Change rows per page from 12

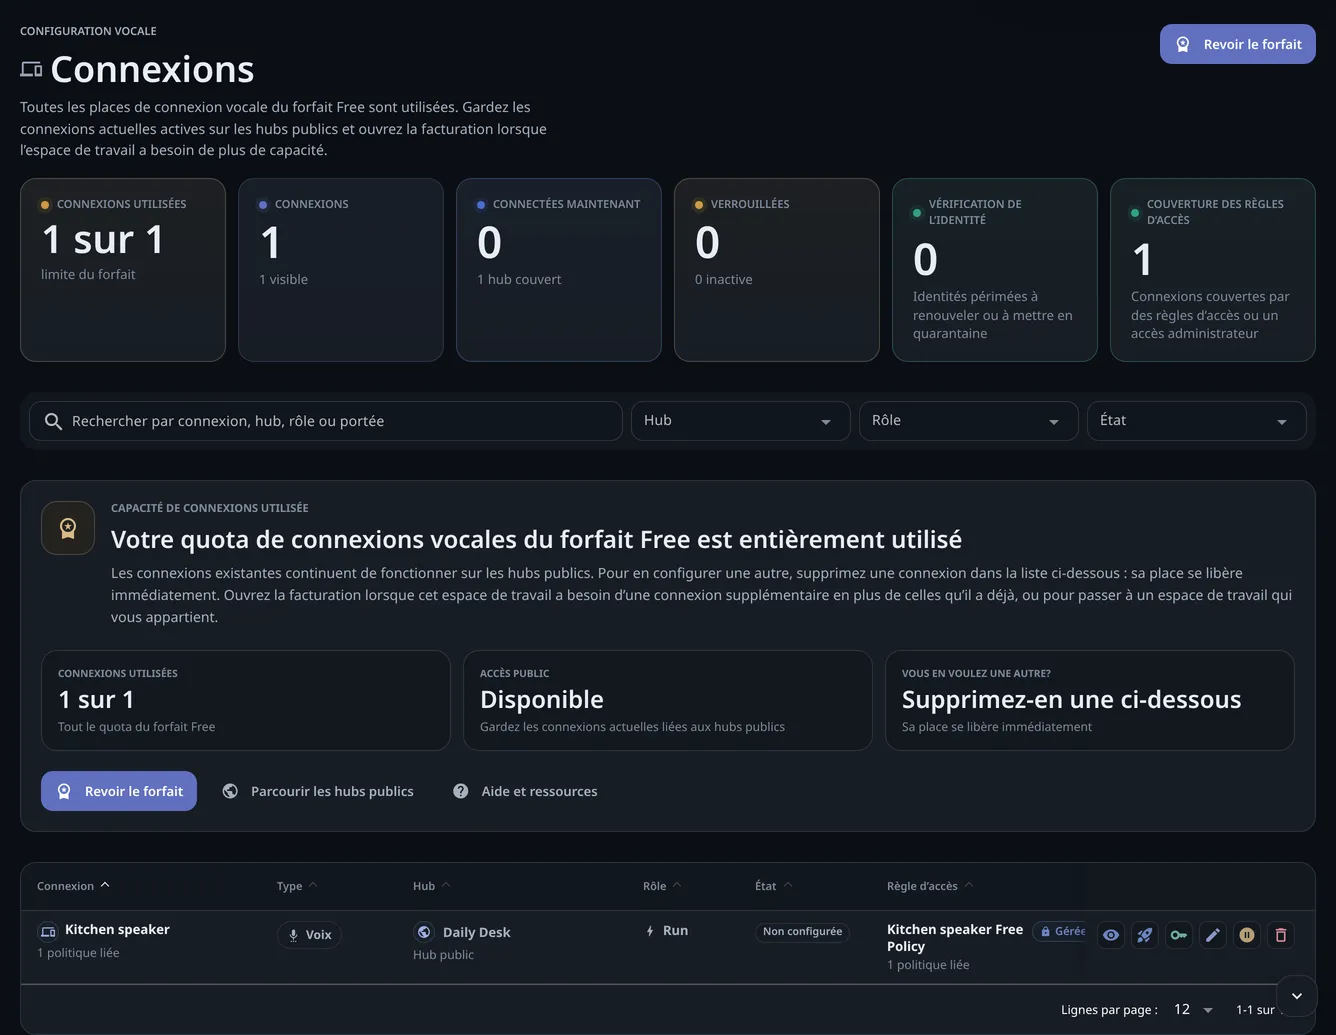[1193, 1010]
